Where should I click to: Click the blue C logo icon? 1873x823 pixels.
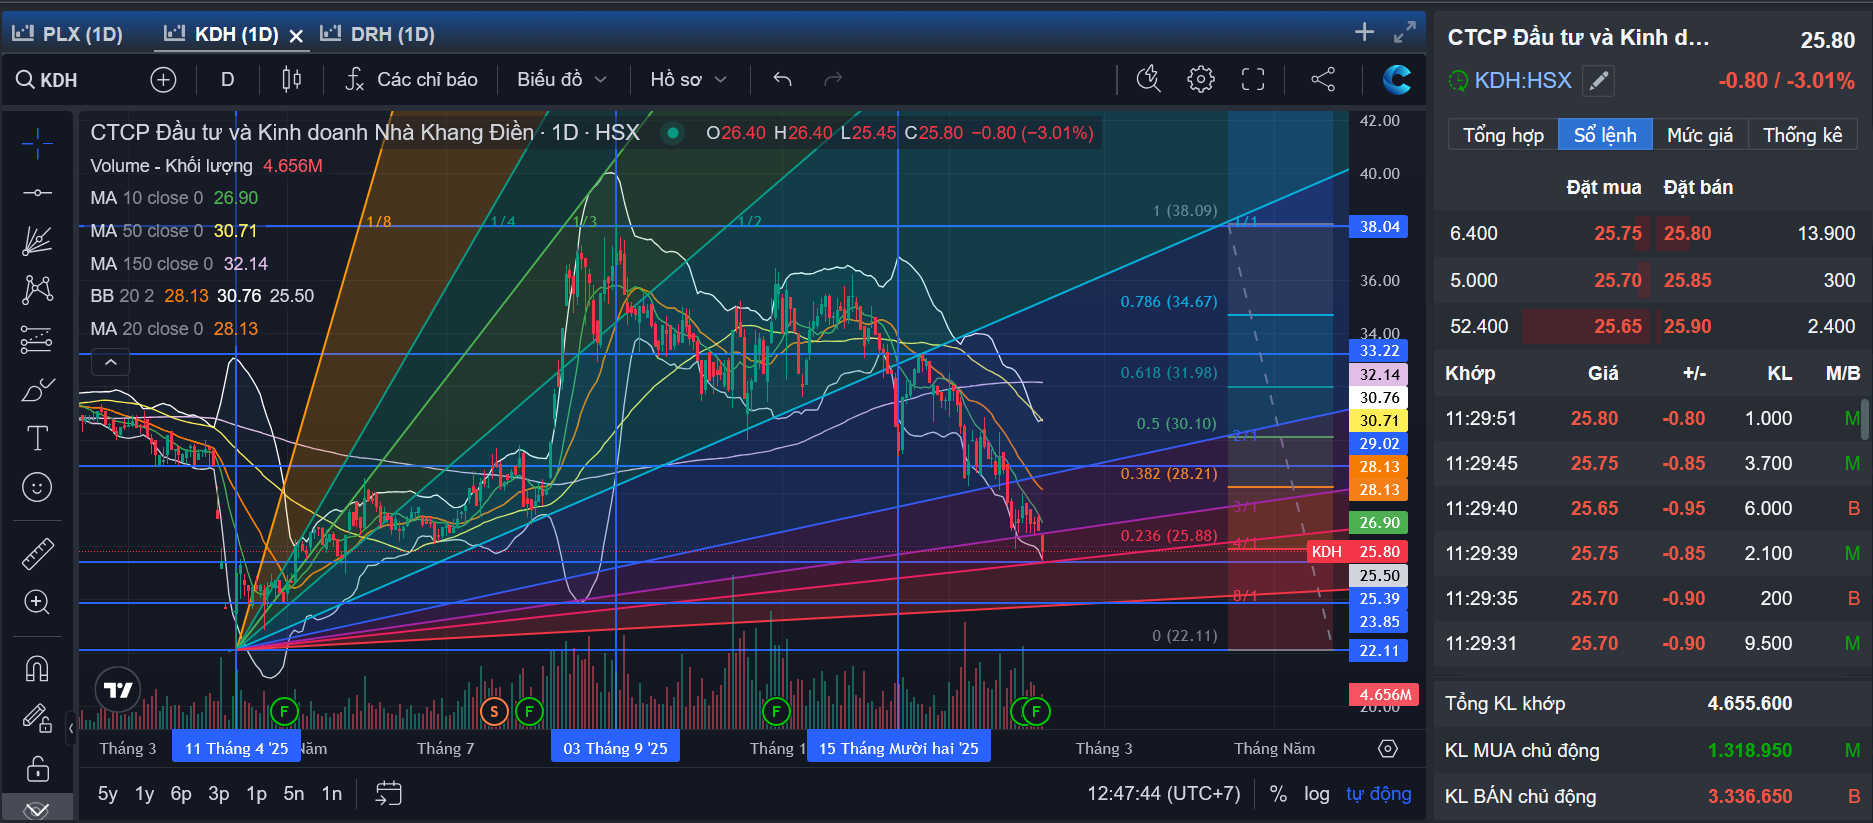coord(1397,80)
